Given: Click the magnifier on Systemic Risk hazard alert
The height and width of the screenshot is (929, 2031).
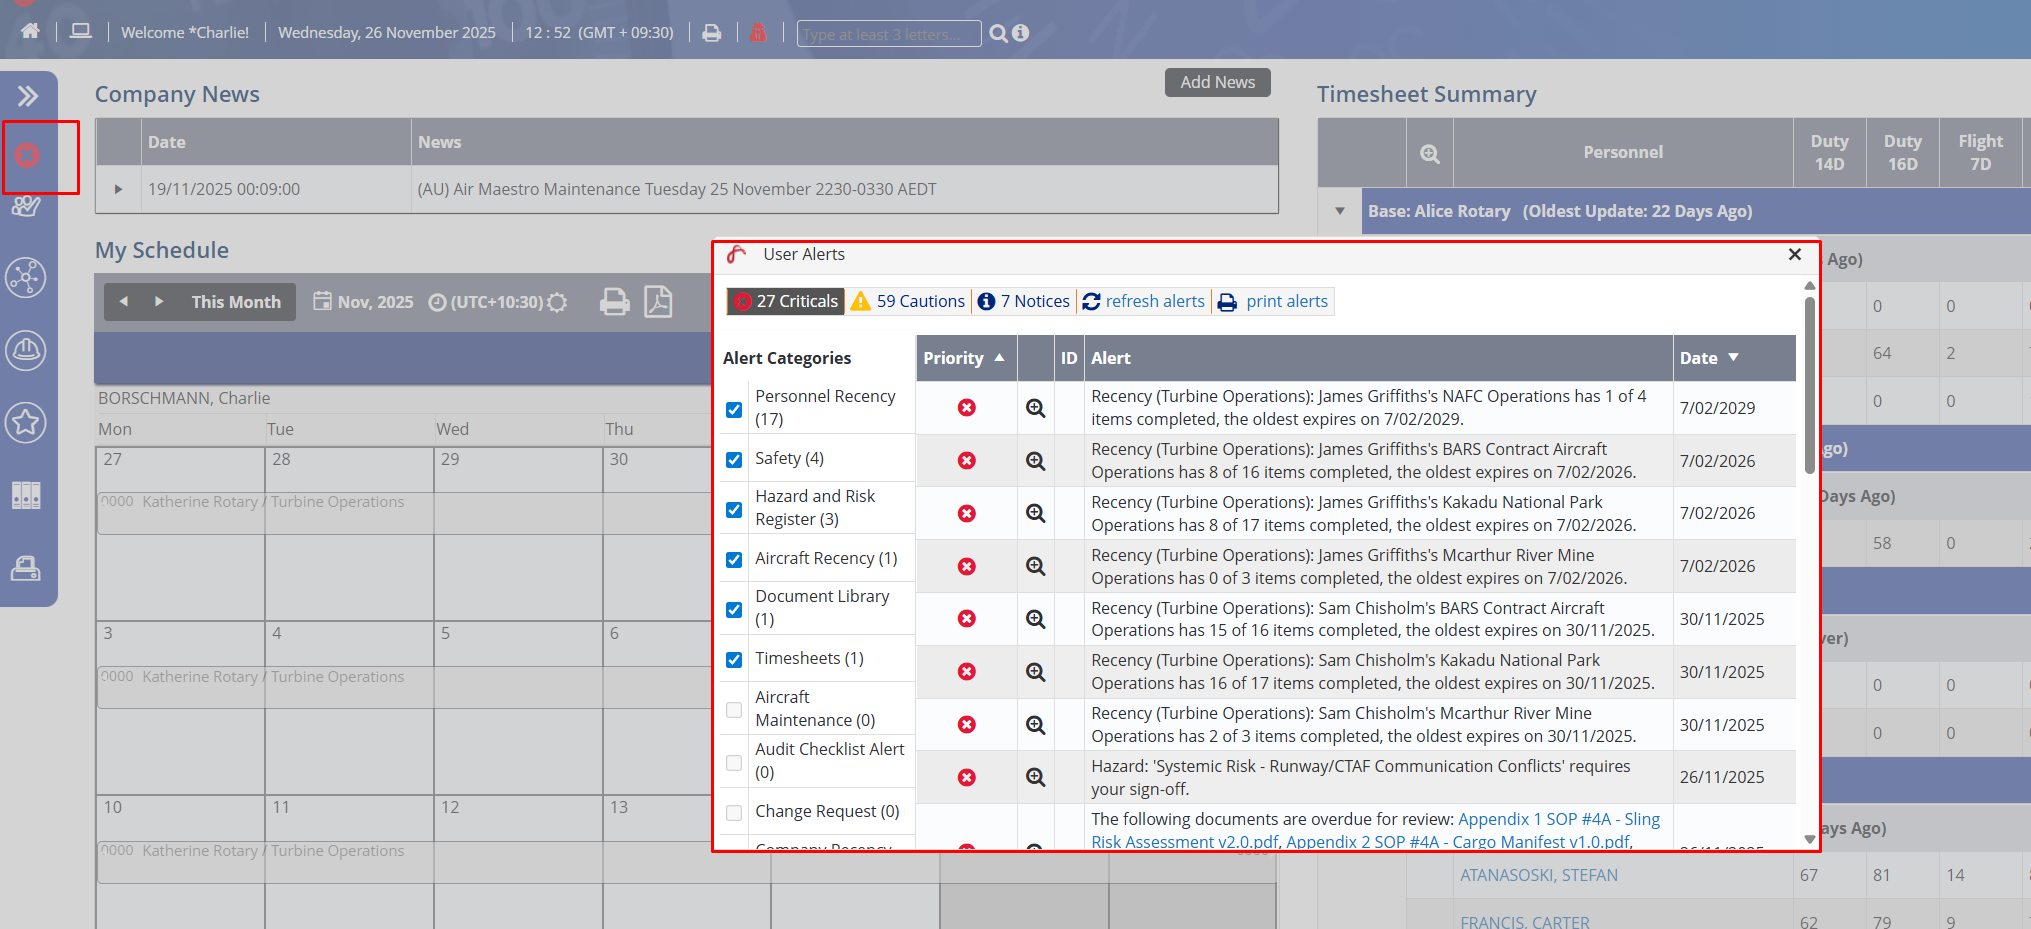Looking at the screenshot, I should coord(1035,777).
